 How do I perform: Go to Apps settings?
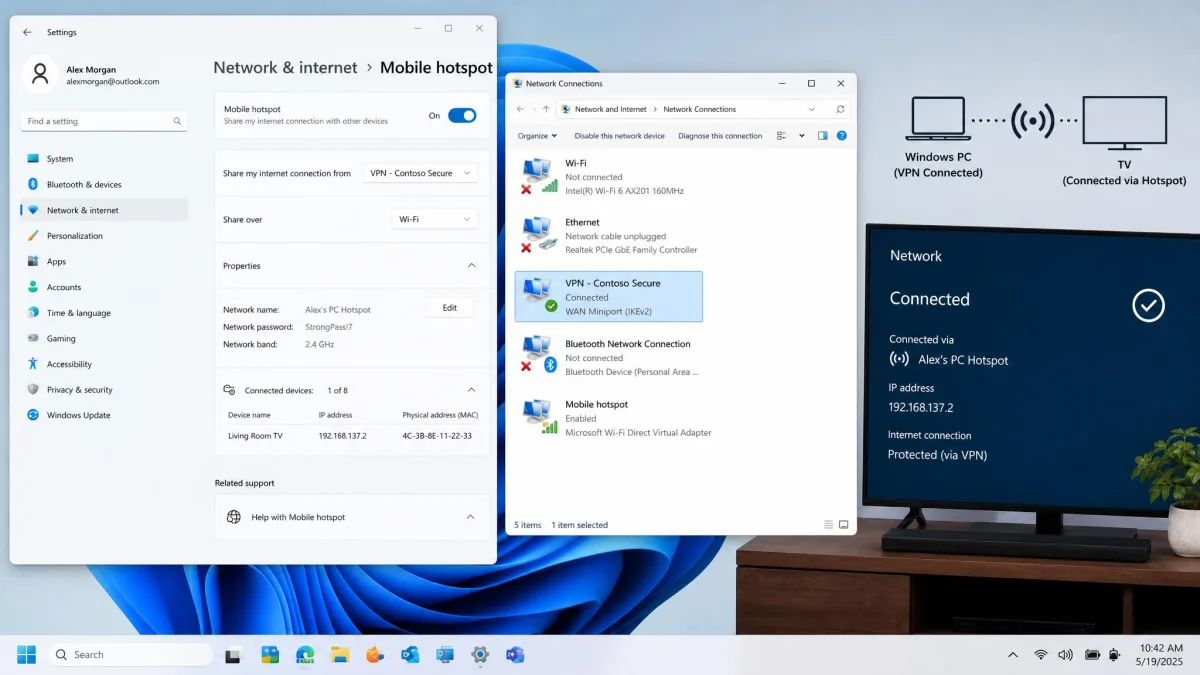(104, 262)
